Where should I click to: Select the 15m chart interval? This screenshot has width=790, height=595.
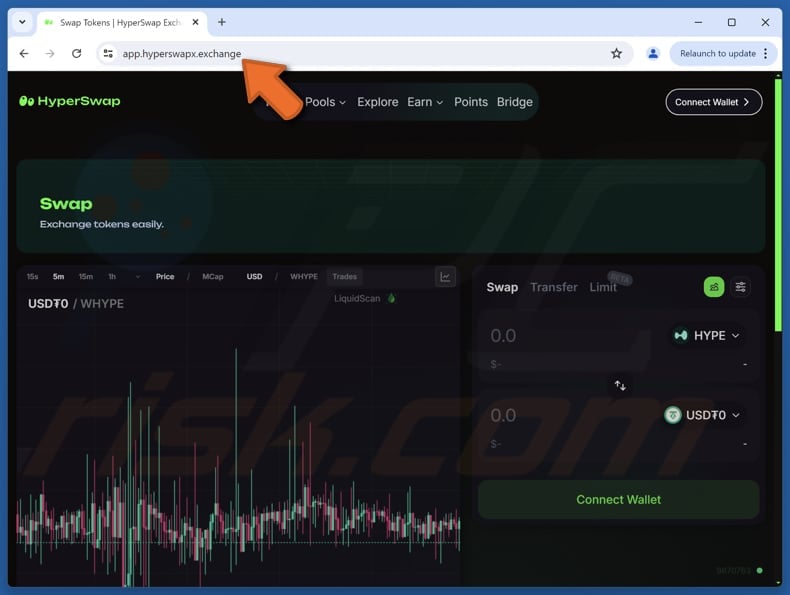coord(86,277)
